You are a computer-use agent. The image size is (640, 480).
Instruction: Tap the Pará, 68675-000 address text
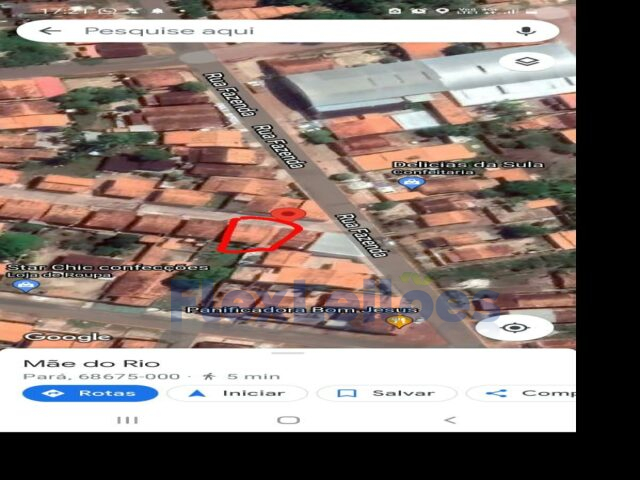(101, 376)
